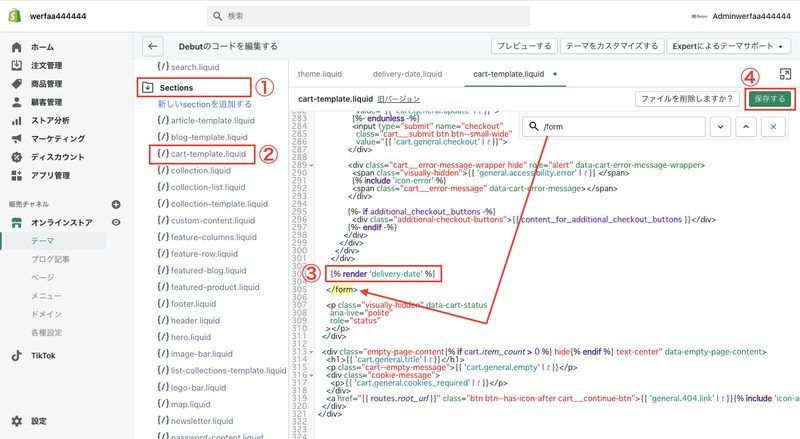Open older versions (旧バージョン) link

tap(398, 99)
